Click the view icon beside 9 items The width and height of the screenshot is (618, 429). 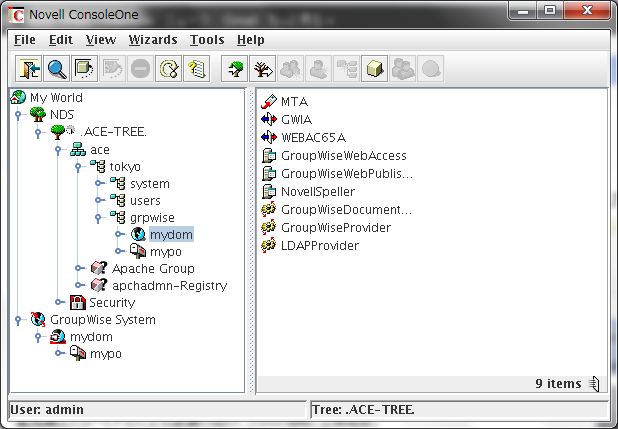pos(594,384)
